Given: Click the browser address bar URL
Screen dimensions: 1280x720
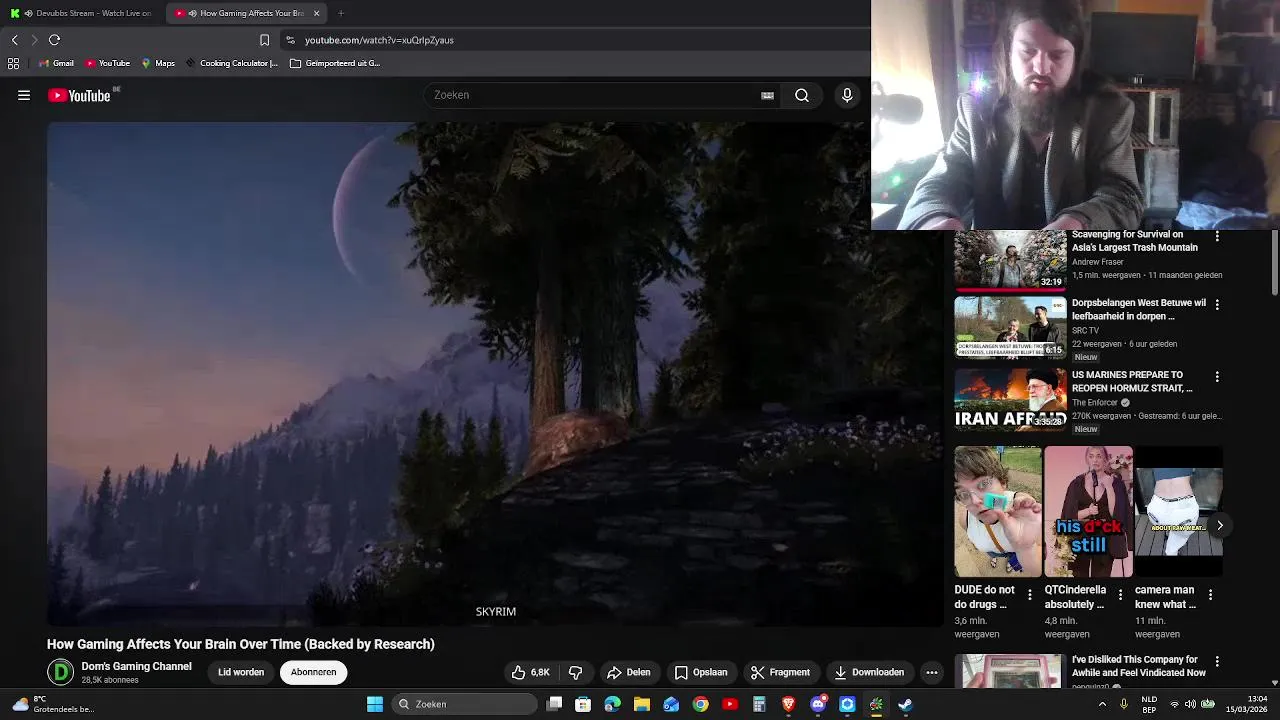Looking at the screenshot, I should click(x=379, y=40).
